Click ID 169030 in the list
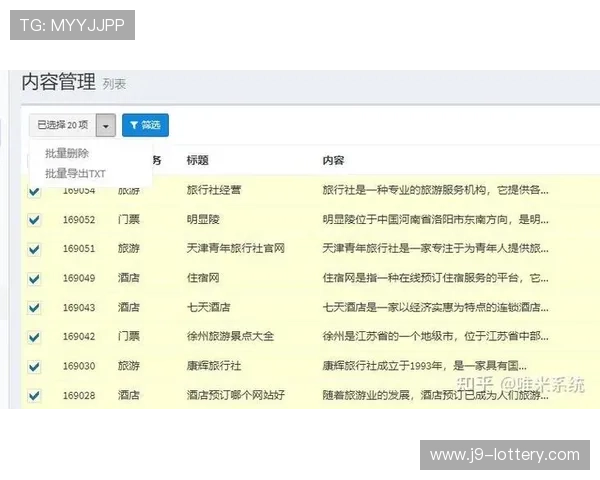 [x=79, y=366]
